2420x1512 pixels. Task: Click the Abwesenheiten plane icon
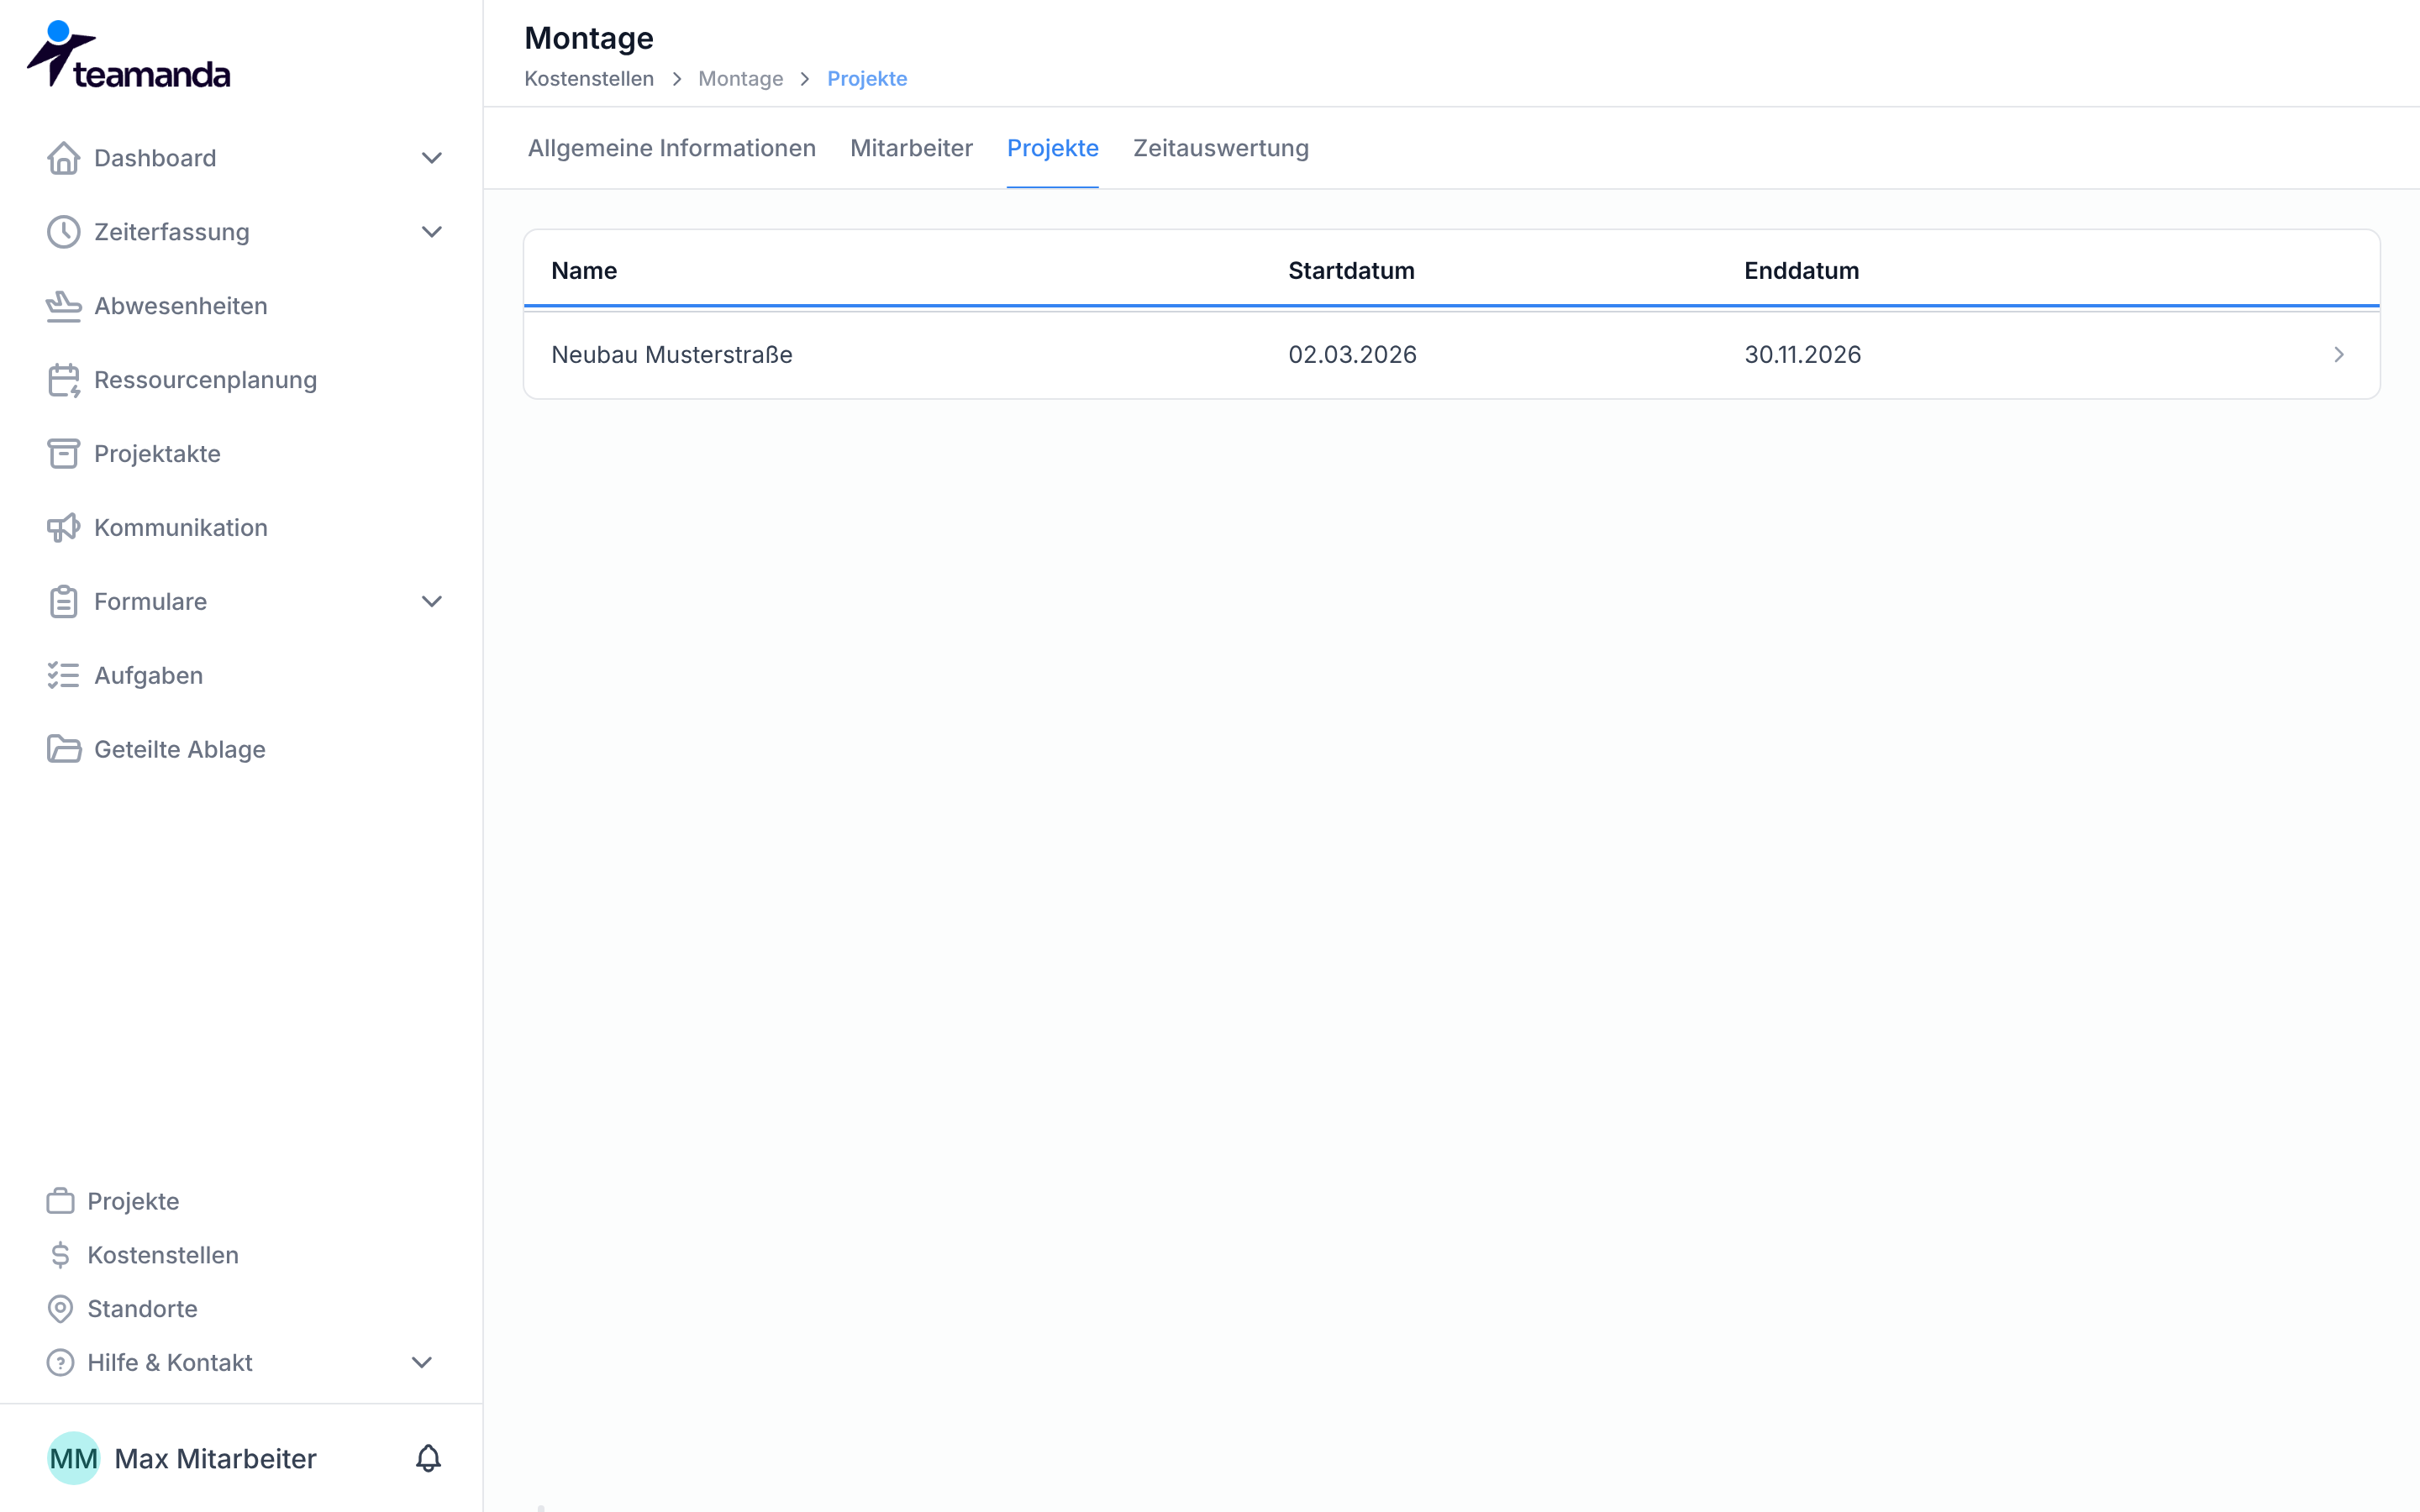(x=64, y=306)
